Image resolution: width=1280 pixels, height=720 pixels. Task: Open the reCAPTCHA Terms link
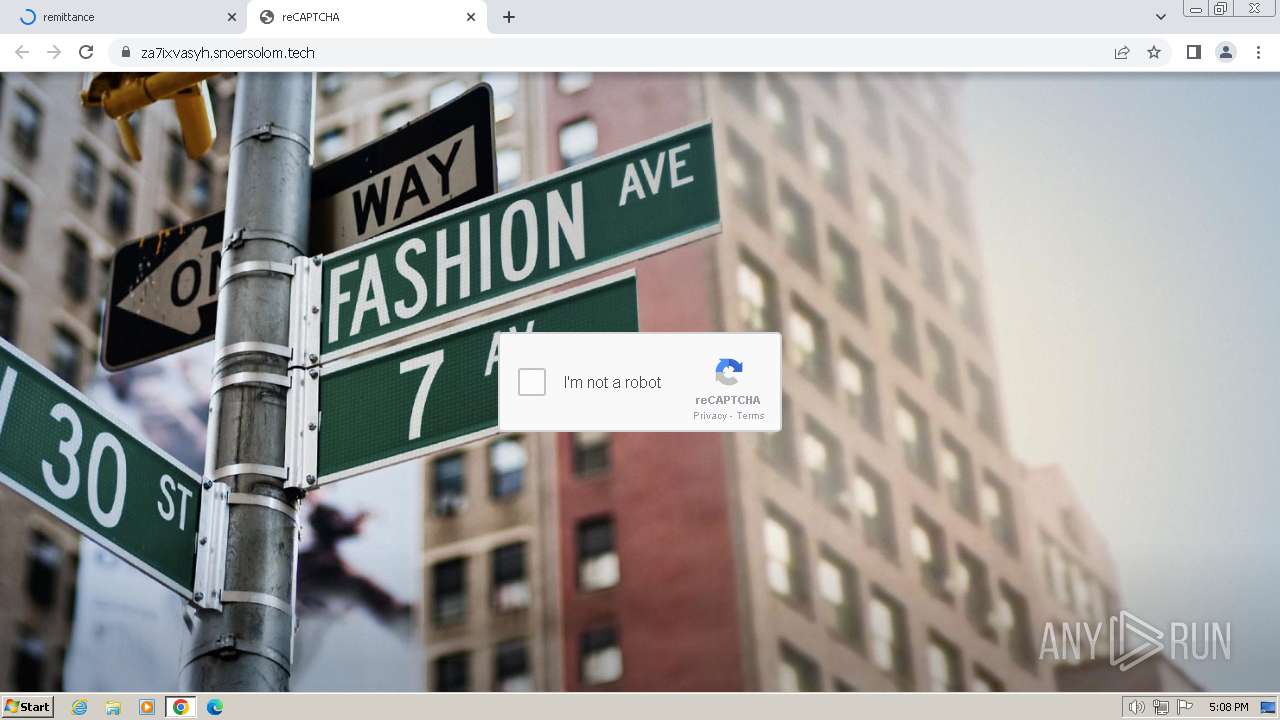pyautogui.click(x=750, y=416)
